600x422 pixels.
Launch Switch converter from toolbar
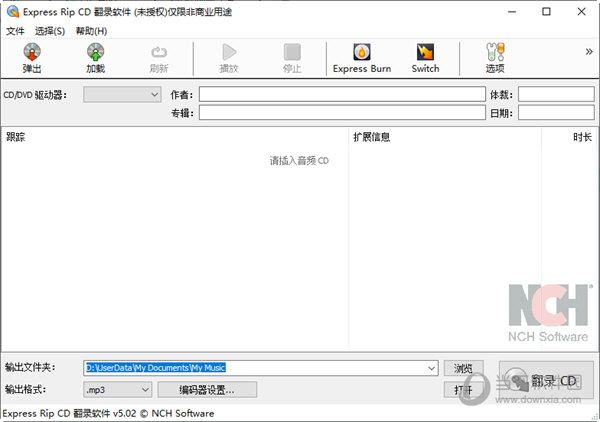pos(425,58)
